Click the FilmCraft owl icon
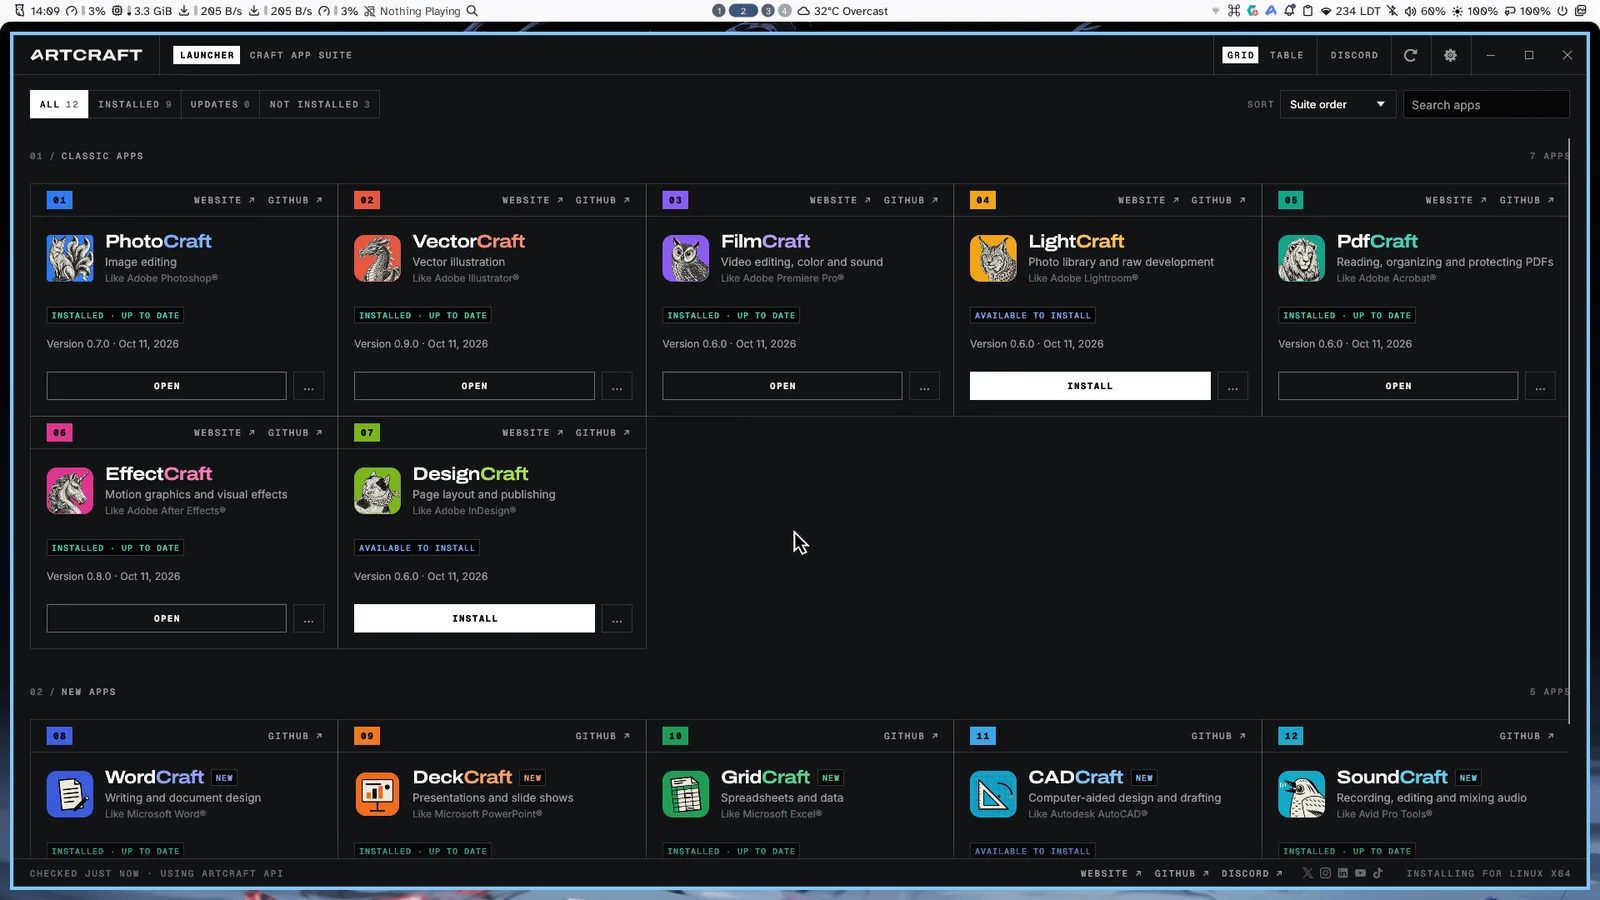1600x900 pixels. pyautogui.click(x=686, y=258)
